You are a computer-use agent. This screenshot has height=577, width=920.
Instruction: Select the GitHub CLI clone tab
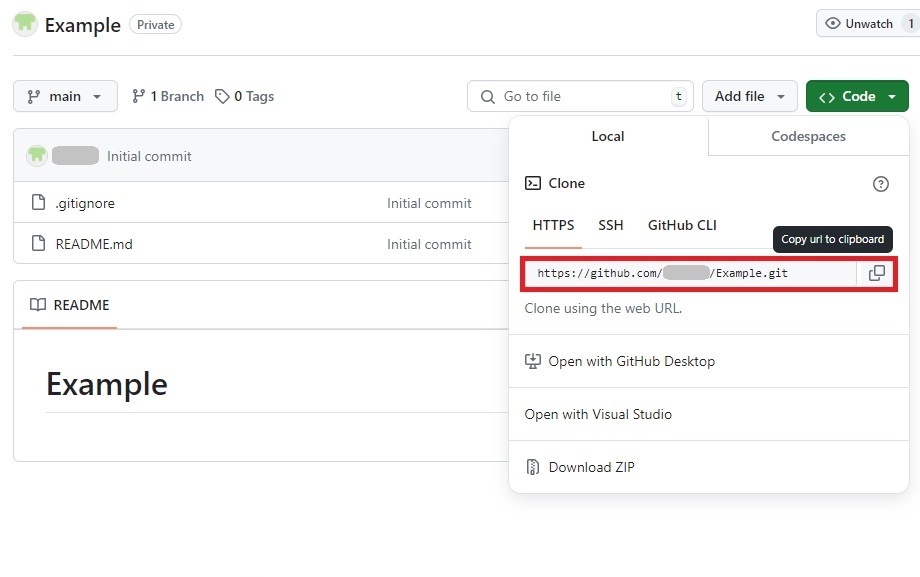tap(682, 225)
